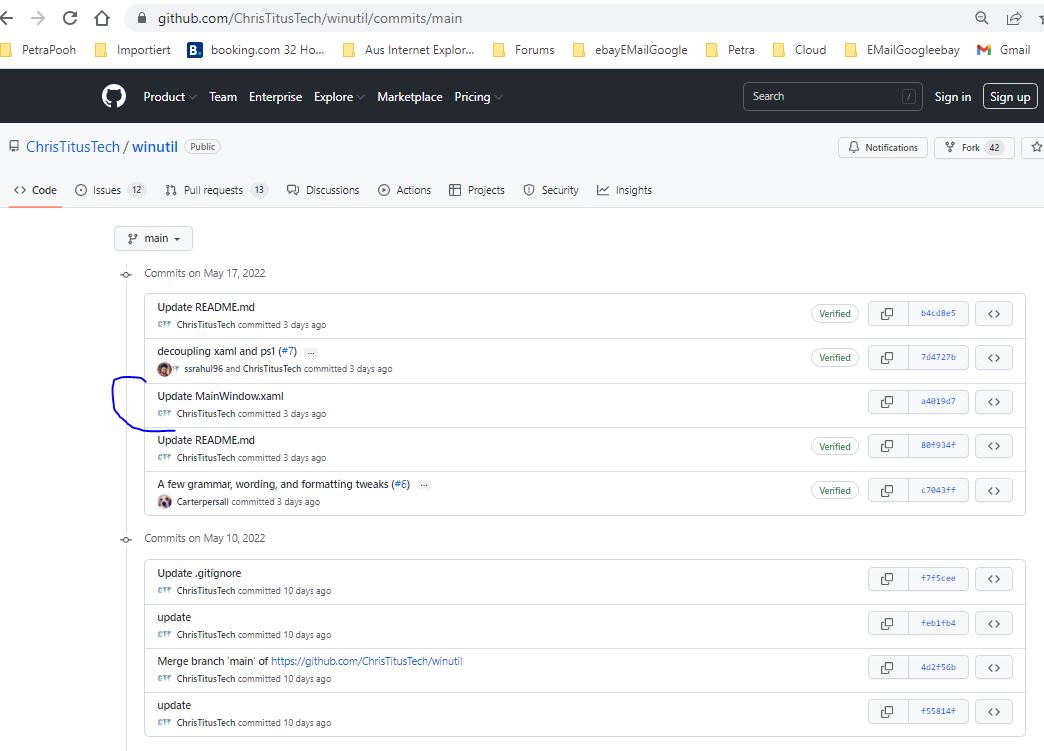The image size is (1044, 751).
Task: Open the Insights tab
Action: click(625, 190)
